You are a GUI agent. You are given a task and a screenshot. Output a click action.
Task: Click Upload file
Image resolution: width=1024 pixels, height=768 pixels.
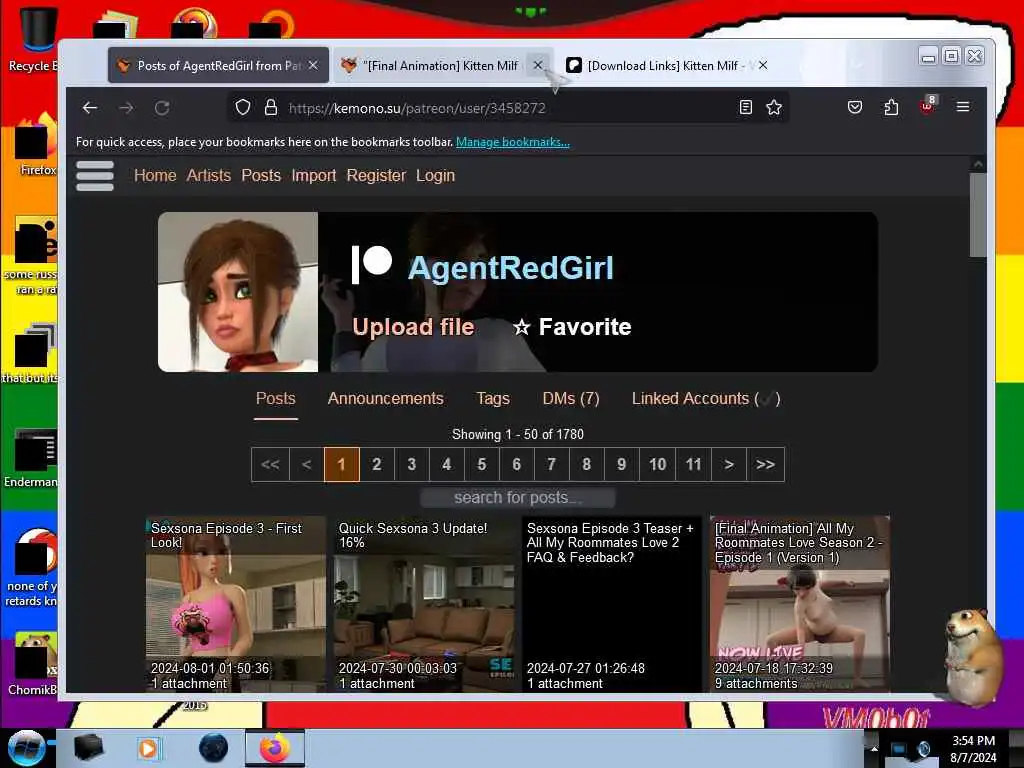click(413, 327)
